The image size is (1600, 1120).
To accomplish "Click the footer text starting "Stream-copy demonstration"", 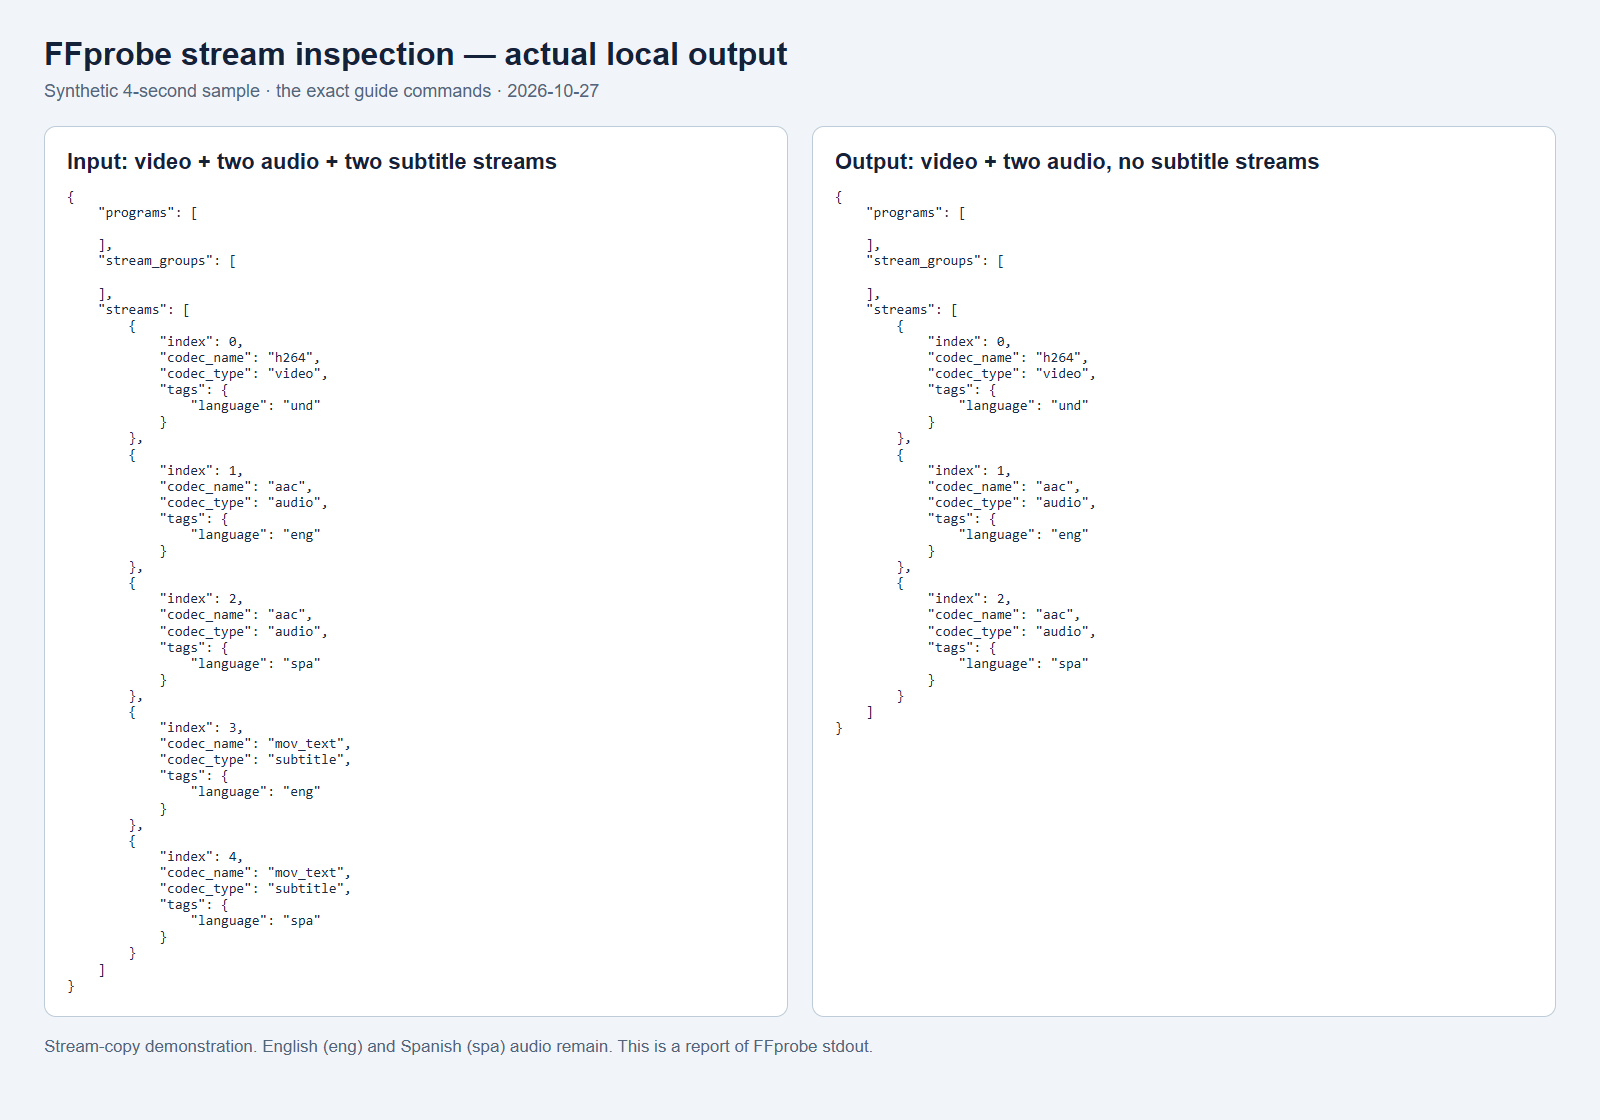I will (458, 1046).
